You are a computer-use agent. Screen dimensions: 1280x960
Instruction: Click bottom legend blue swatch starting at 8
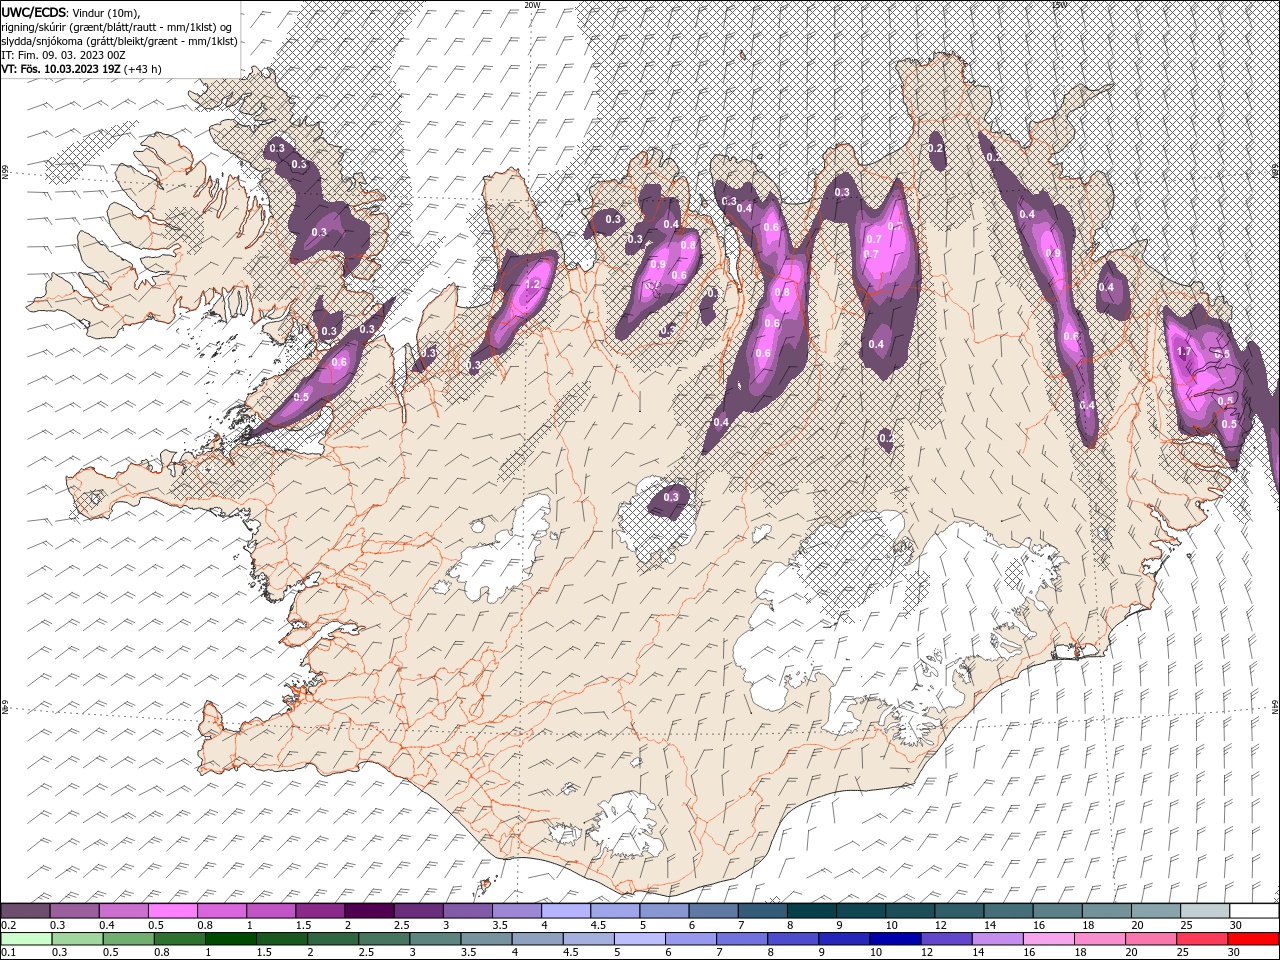coord(792,939)
